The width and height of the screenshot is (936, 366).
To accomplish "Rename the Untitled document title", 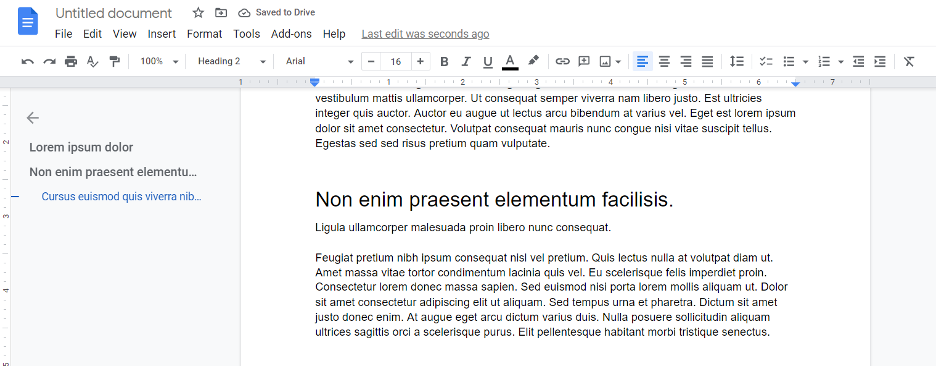I will tap(113, 13).
